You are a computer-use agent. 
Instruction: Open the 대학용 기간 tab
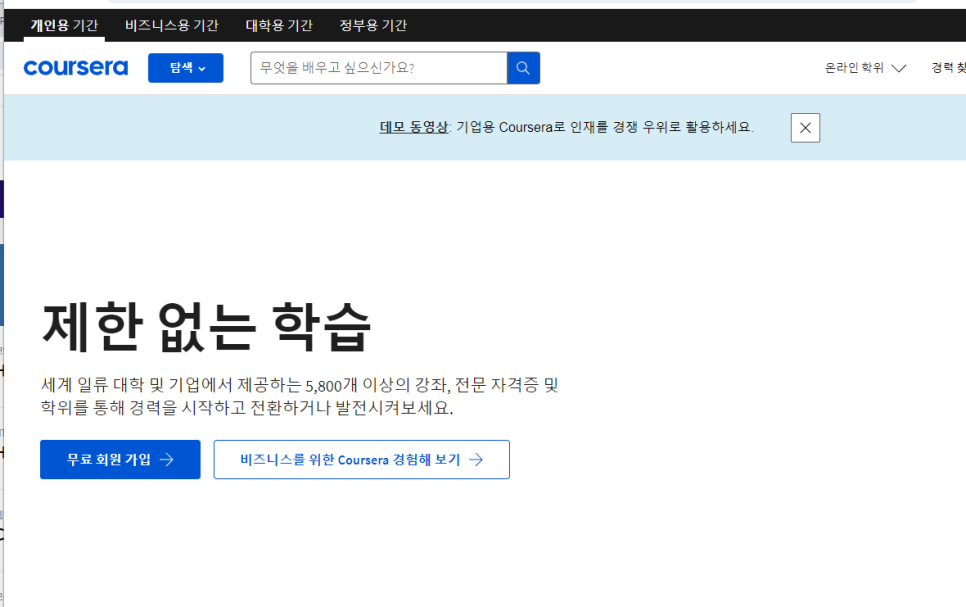pos(279,25)
